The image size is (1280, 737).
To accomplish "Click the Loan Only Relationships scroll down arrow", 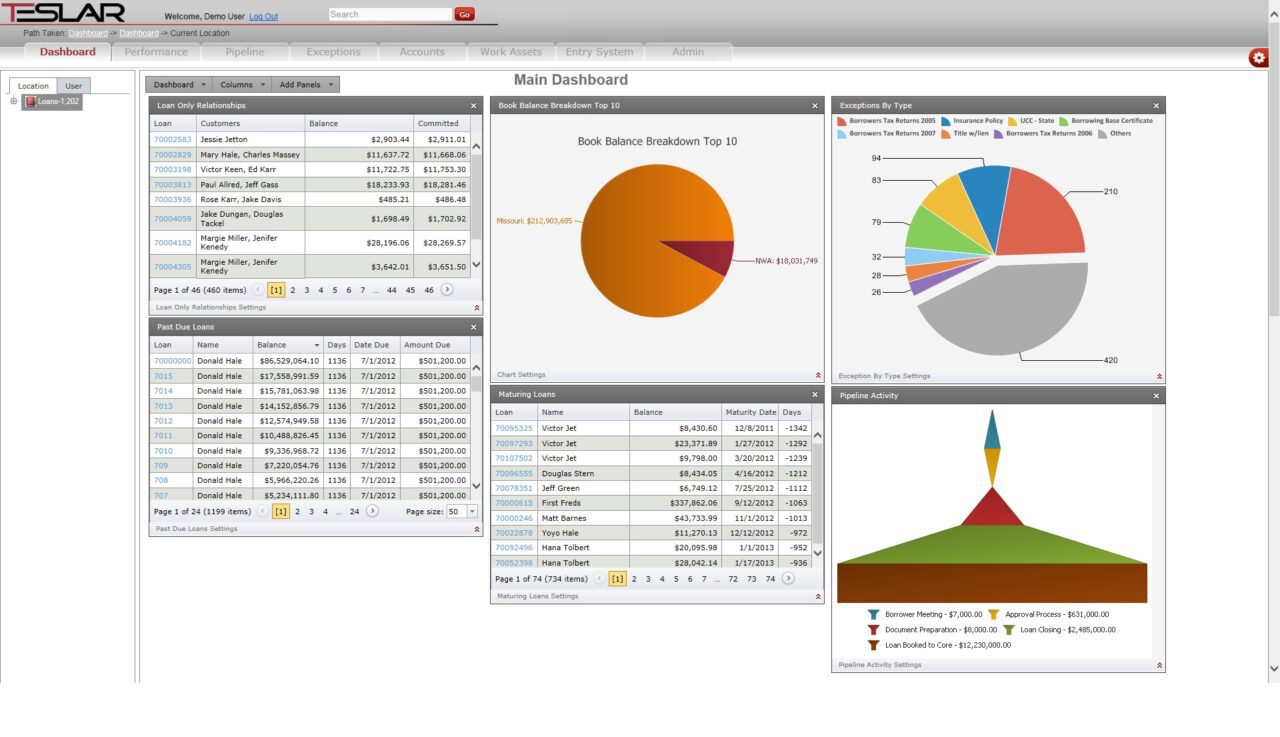I will coord(476,265).
